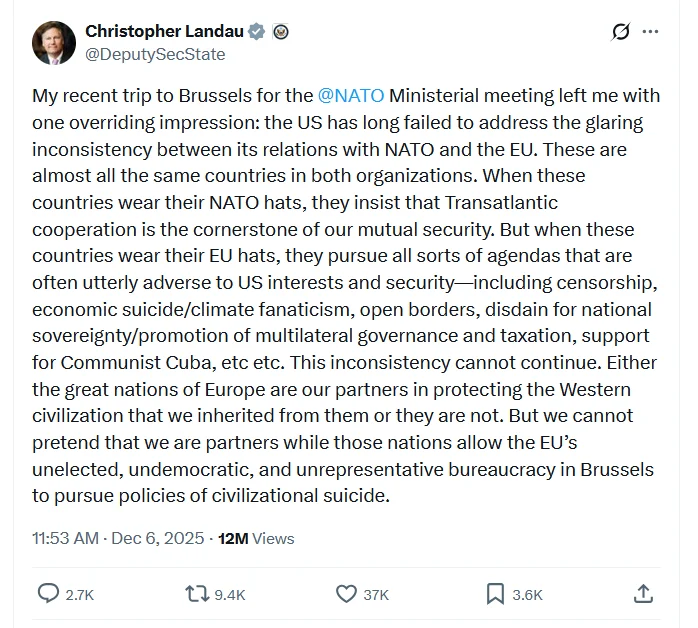Screen dimensions: 698x628
Task: Click the 2.7K replies count
Action: pos(79,595)
